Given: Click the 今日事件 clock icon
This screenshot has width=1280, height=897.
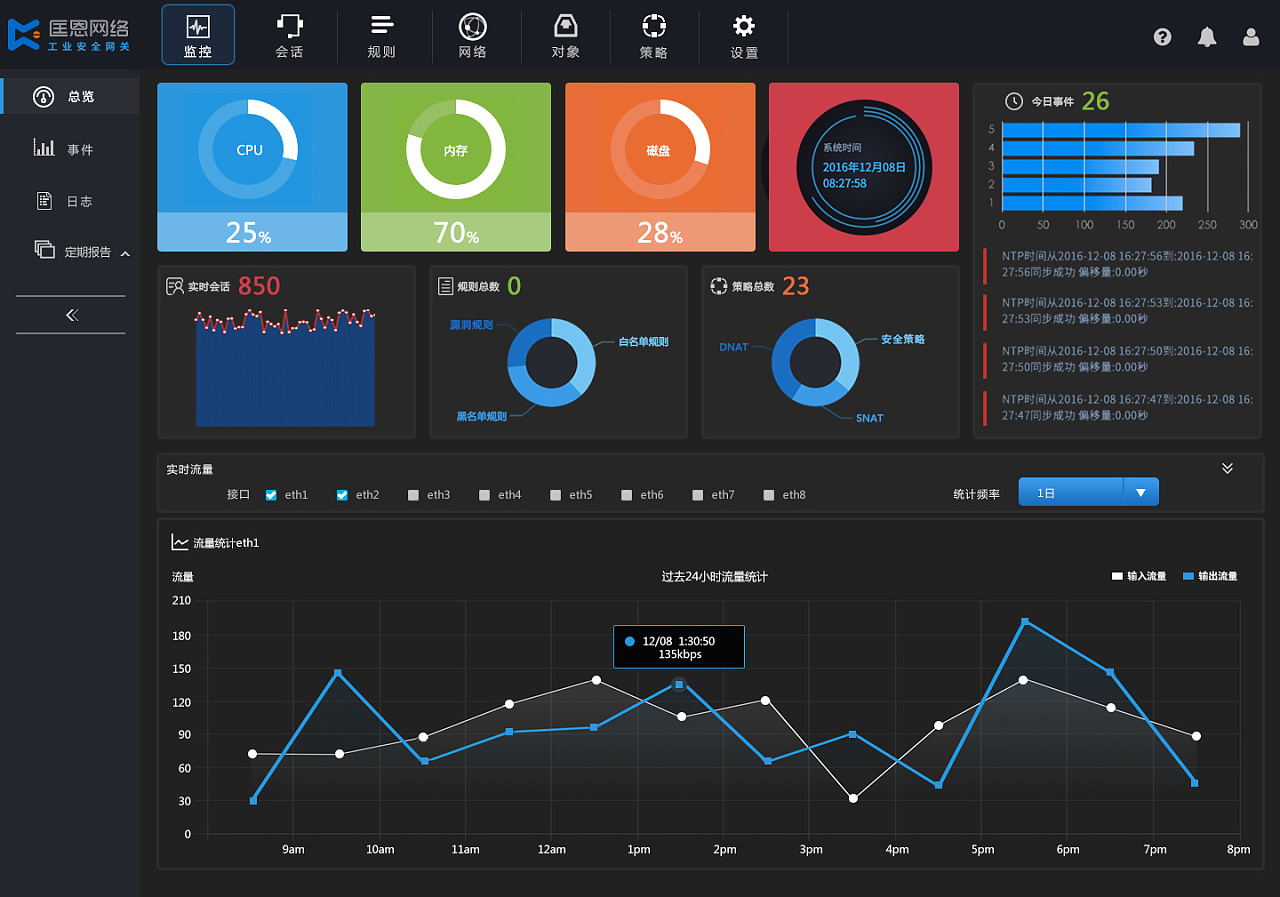Looking at the screenshot, I should (x=1014, y=101).
